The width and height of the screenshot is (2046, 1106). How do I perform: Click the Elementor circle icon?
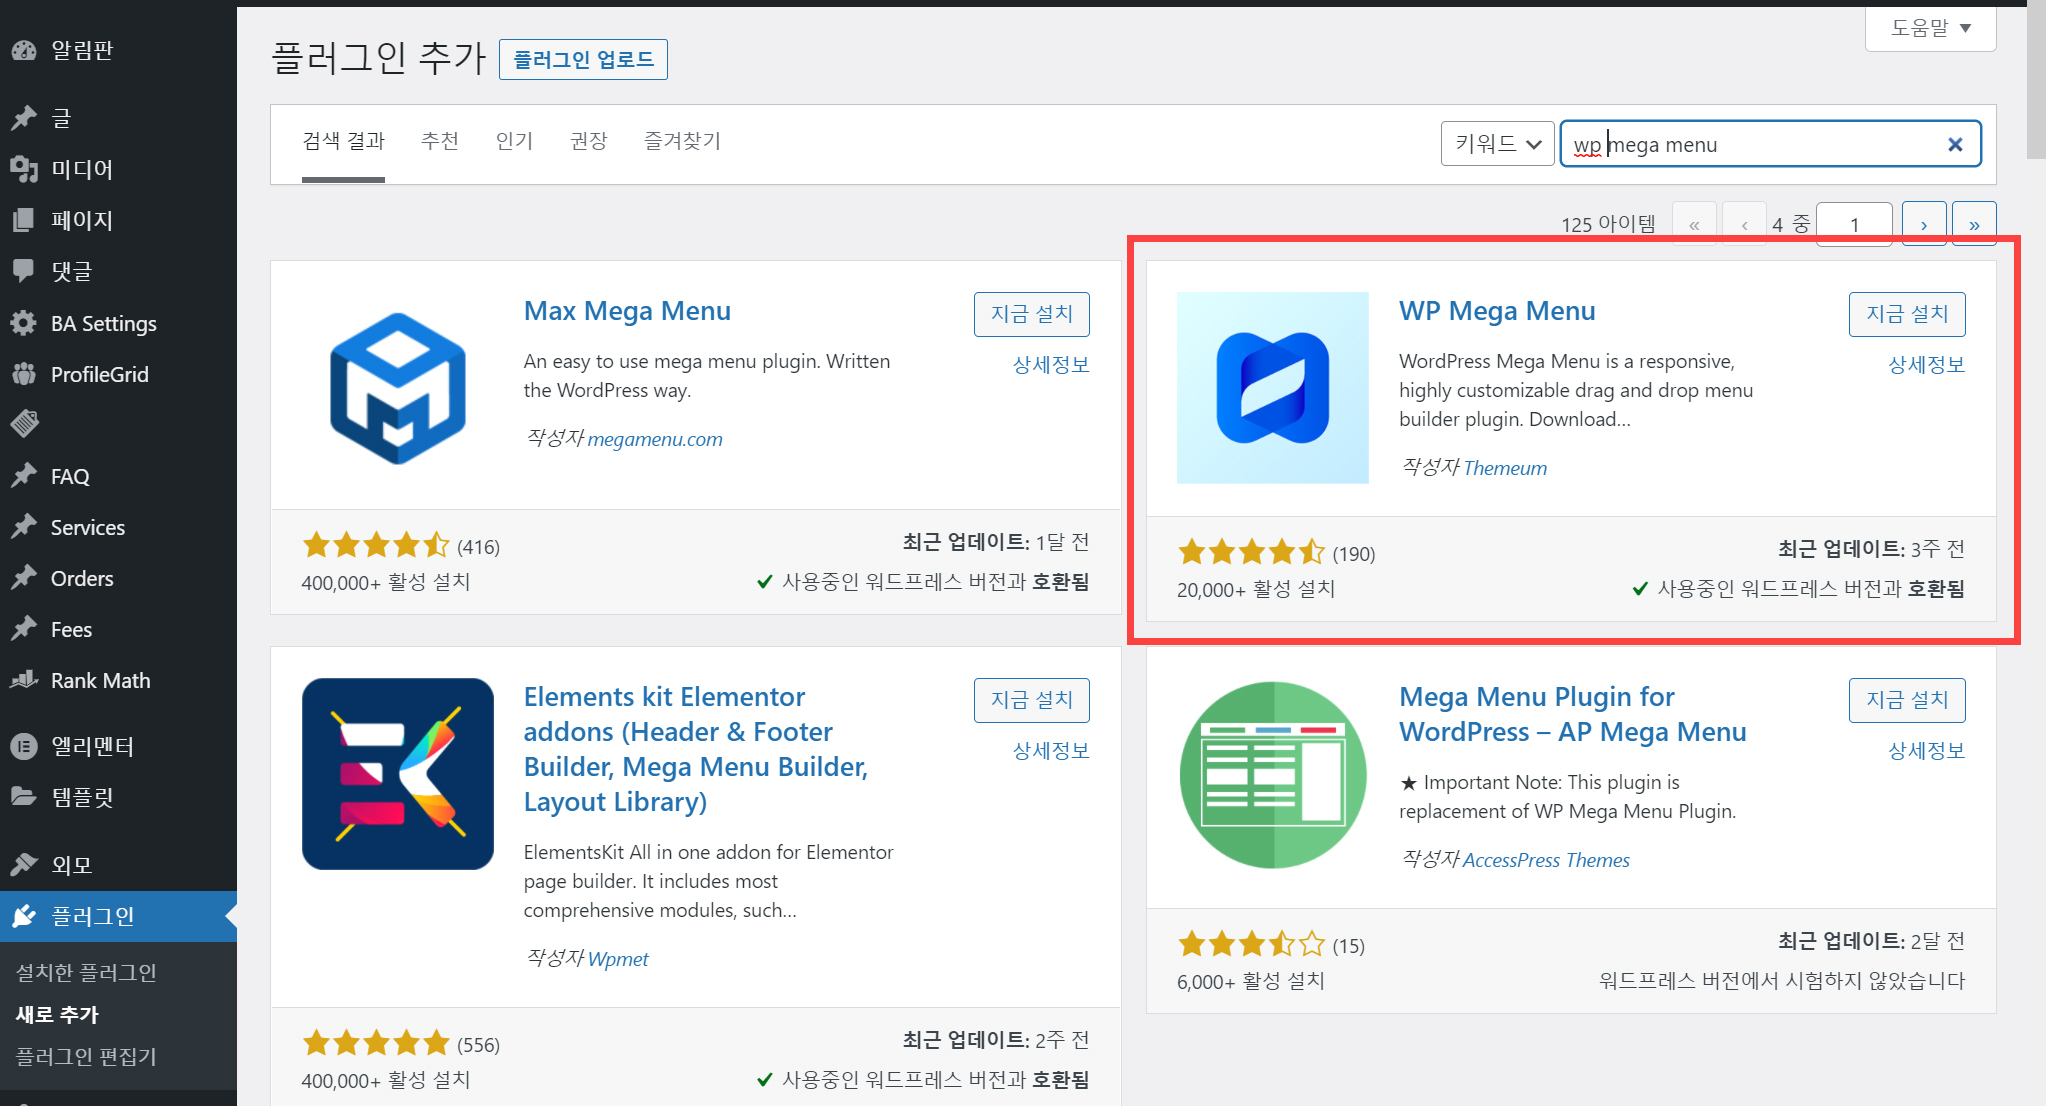point(24,746)
